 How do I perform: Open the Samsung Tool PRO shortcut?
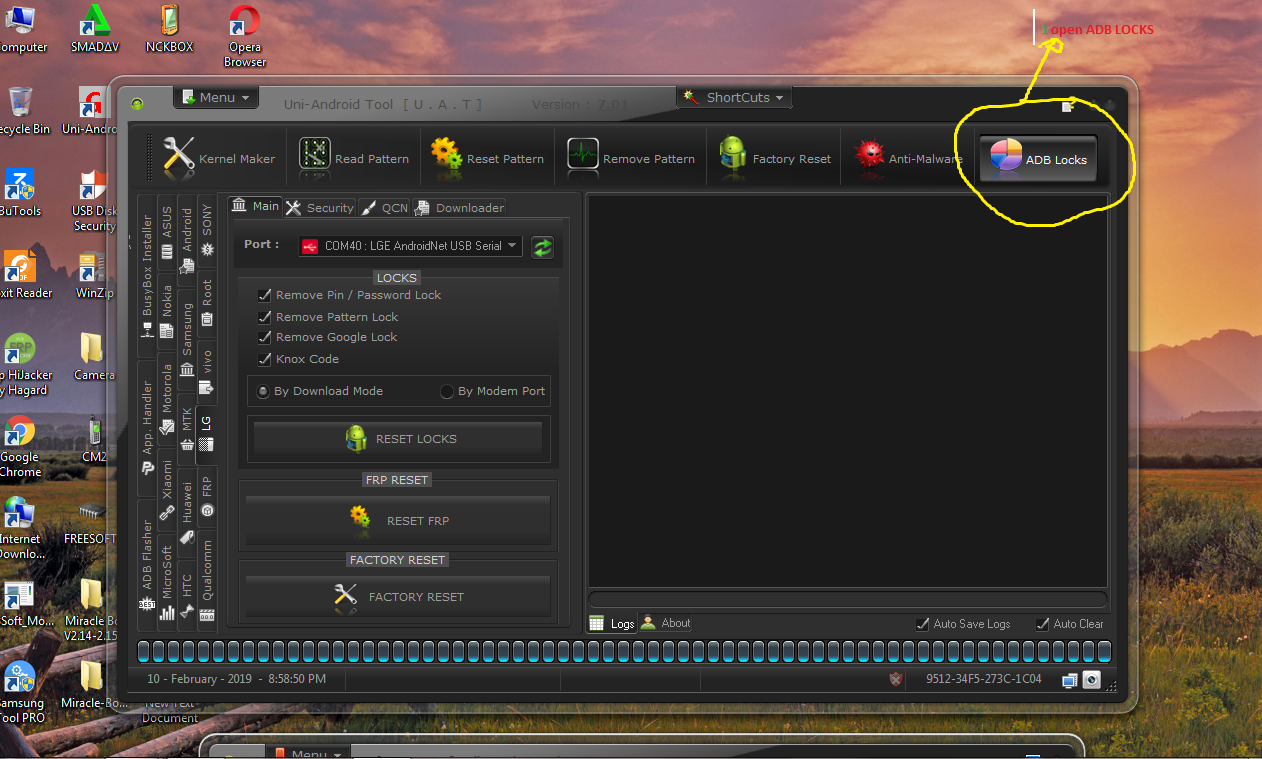(x=21, y=692)
